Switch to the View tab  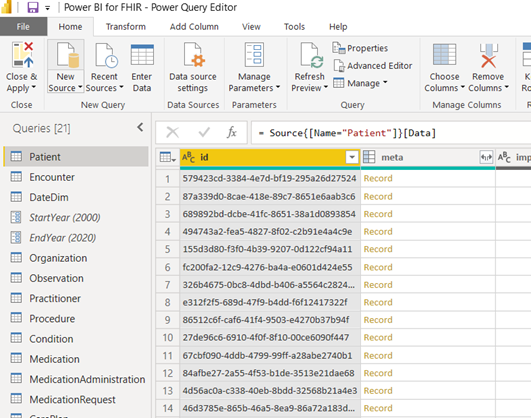tap(251, 26)
